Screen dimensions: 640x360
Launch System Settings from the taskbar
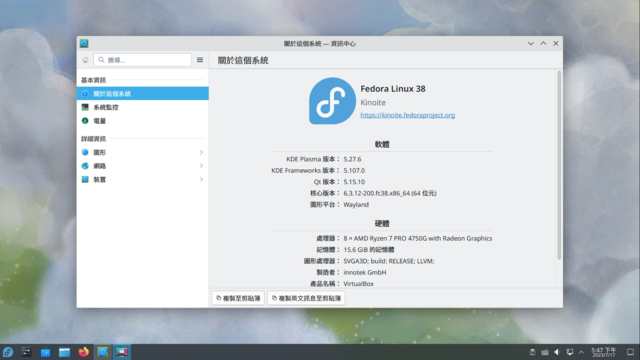[27, 352]
